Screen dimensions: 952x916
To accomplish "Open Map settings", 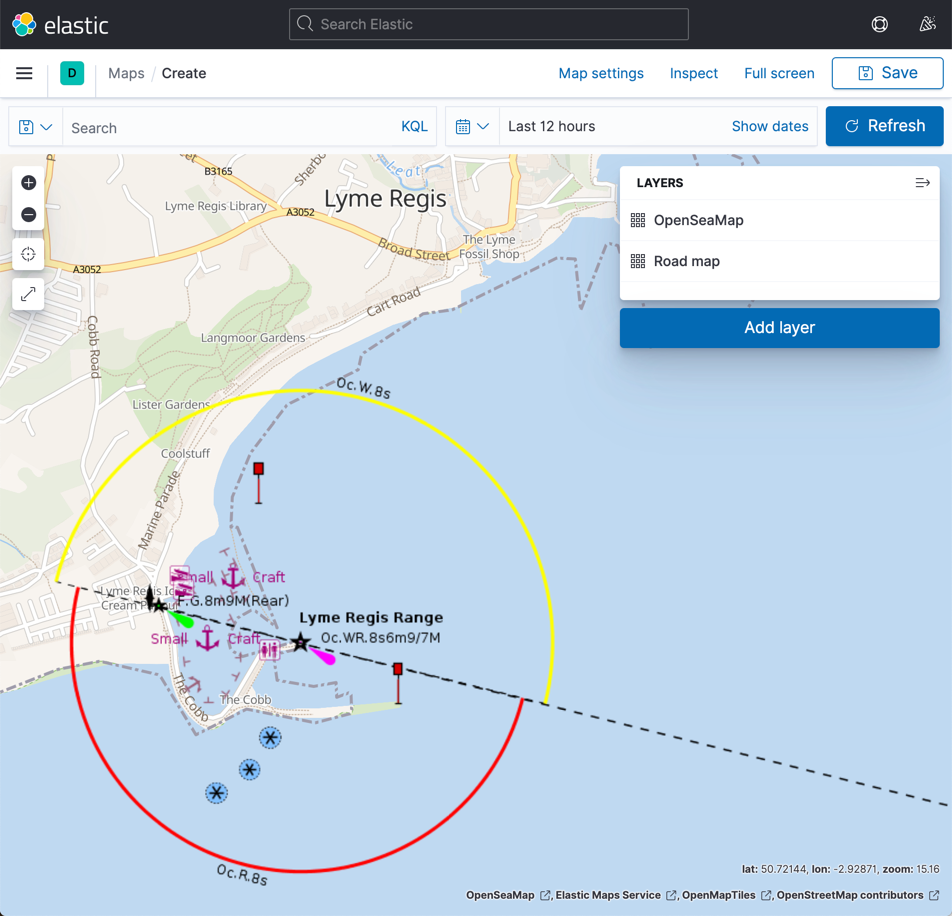I will pos(601,73).
